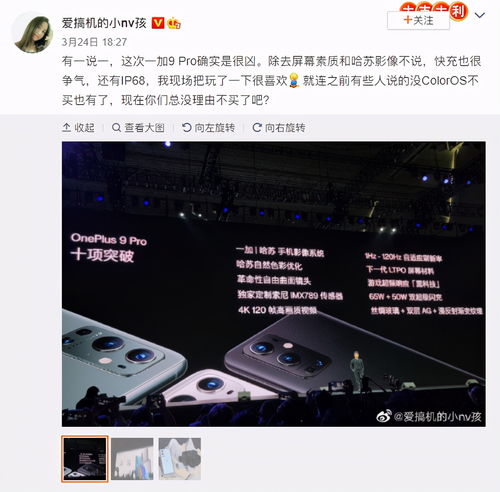Select the first dark launch-event thumbnail
Image resolution: width=500 pixels, height=492 pixels.
click(85, 459)
